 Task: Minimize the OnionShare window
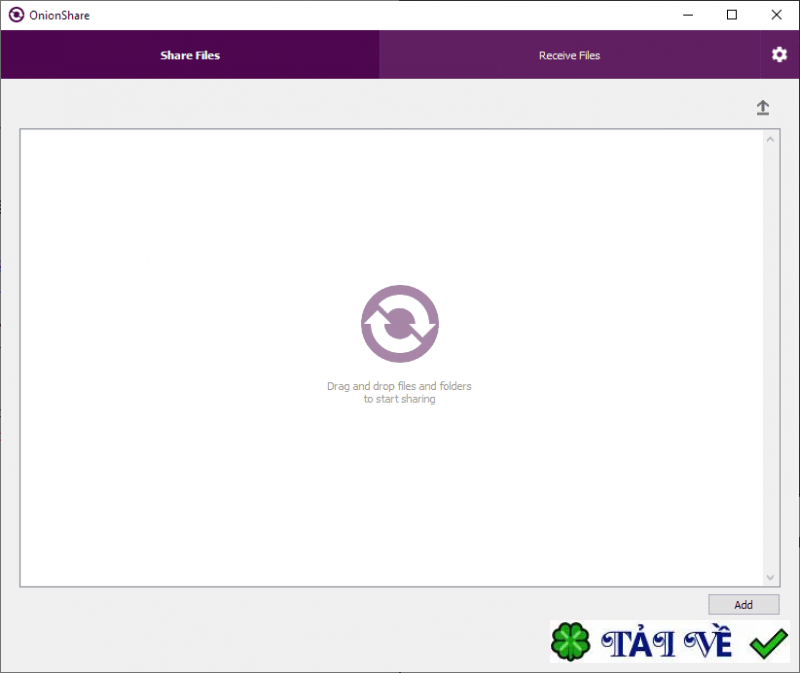(x=688, y=15)
